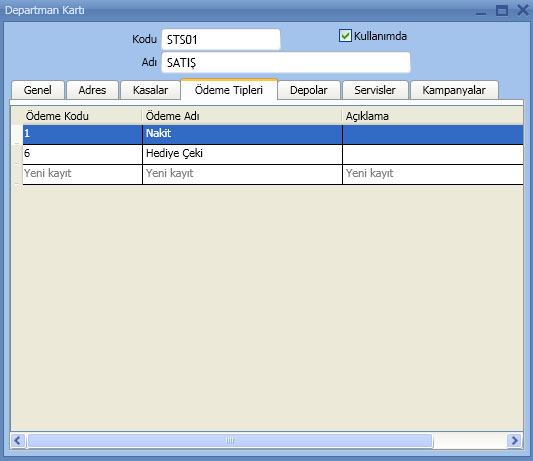Click the Kodu field containing STS01
The height and width of the screenshot is (461, 533).
(x=221, y=40)
